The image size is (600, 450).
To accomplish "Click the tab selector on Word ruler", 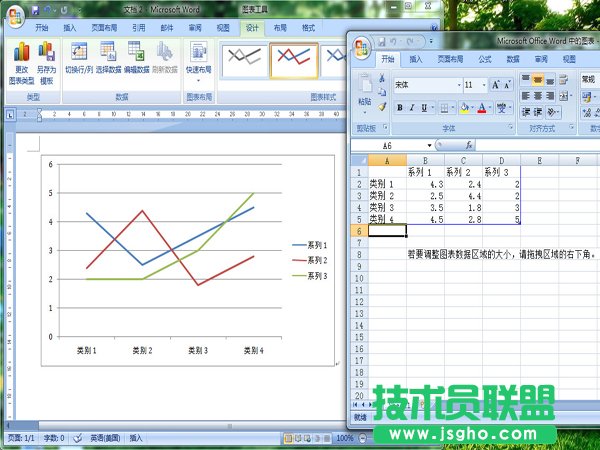I will click(10, 114).
